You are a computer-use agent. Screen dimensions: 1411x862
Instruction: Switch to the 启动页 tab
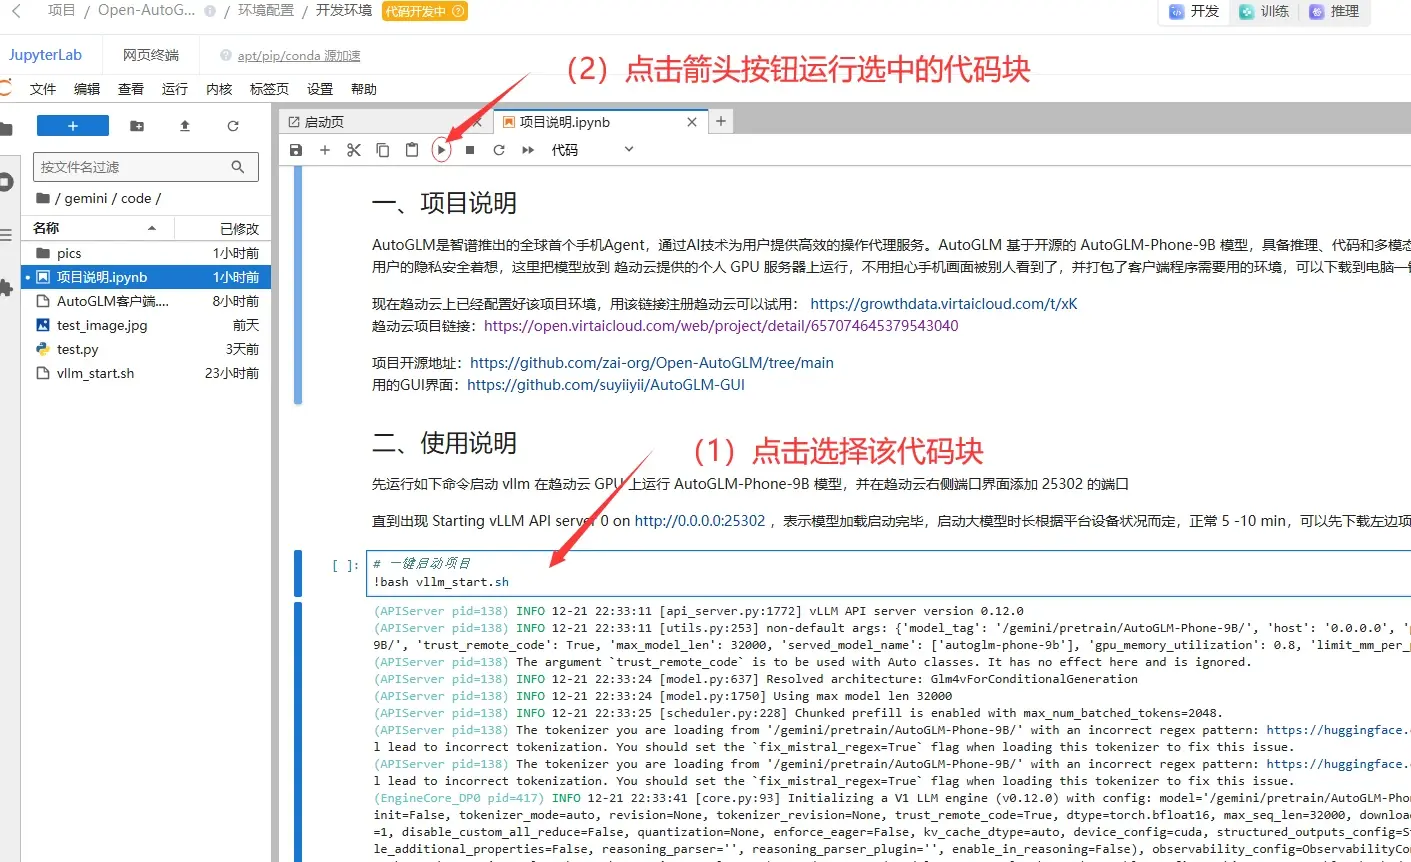[385, 122]
